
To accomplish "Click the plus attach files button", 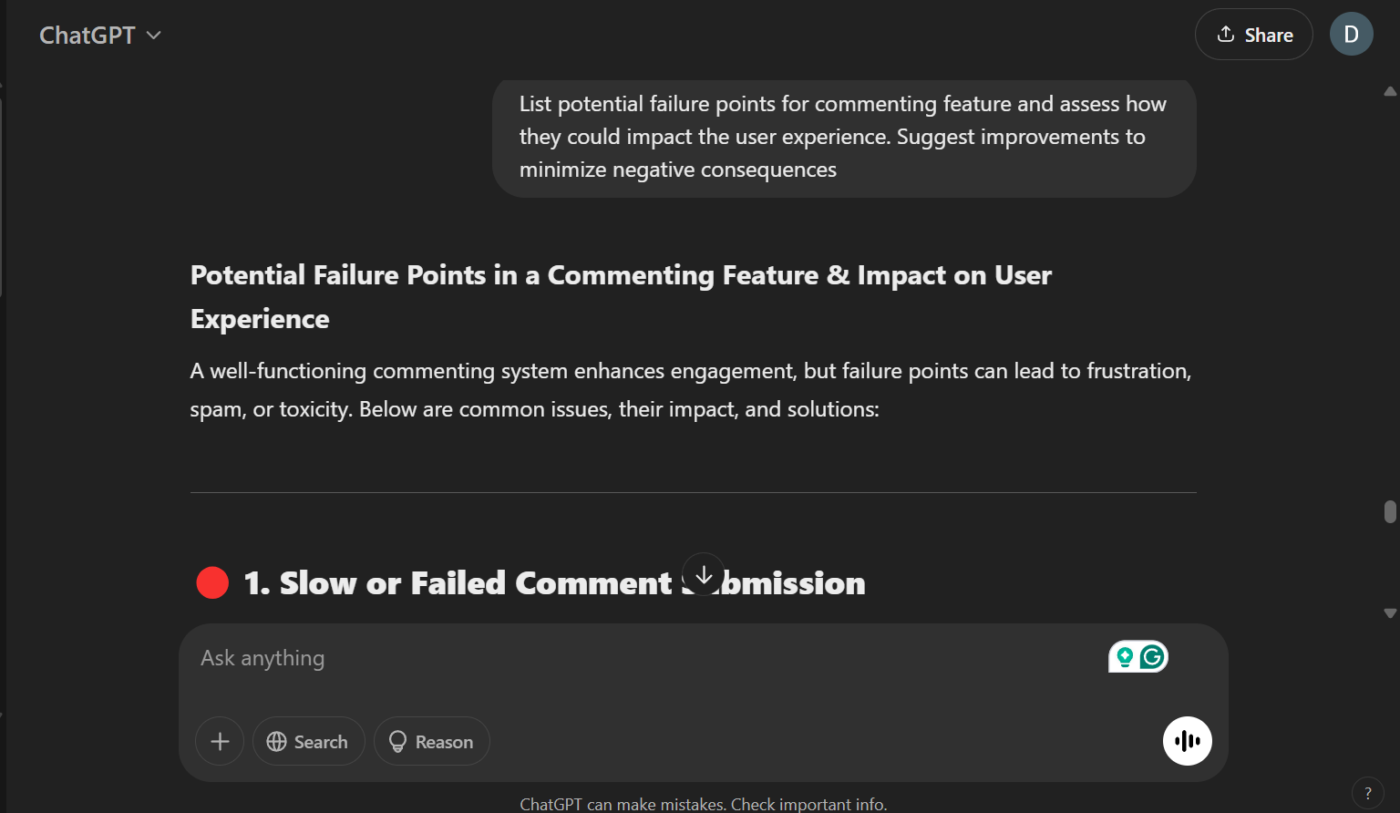I will [x=220, y=742].
